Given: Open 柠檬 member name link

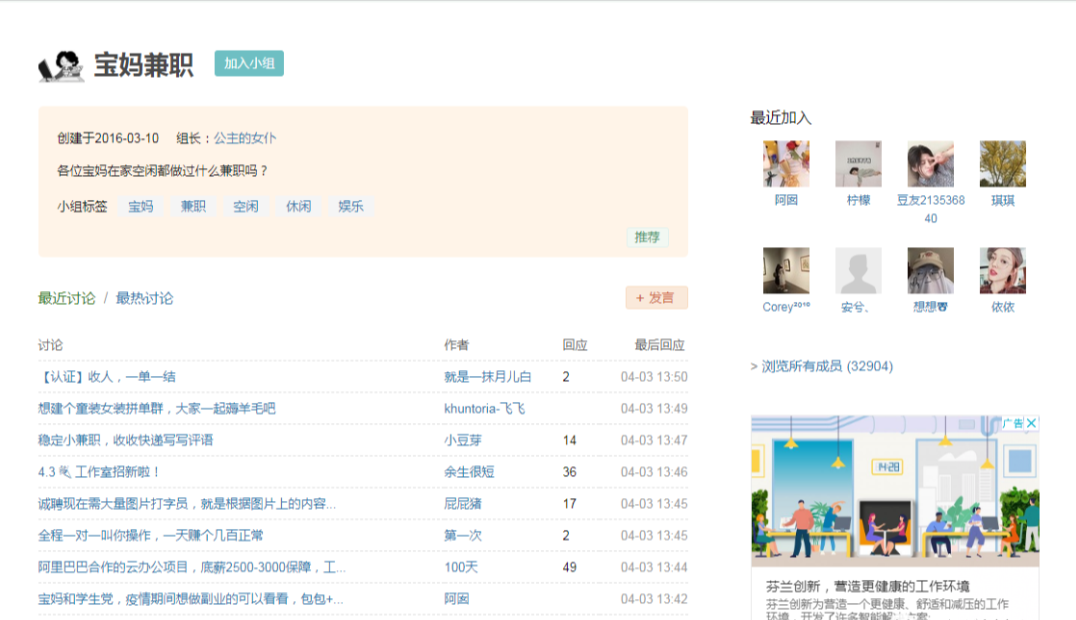Looking at the screenshot, I should click(858, 200).
